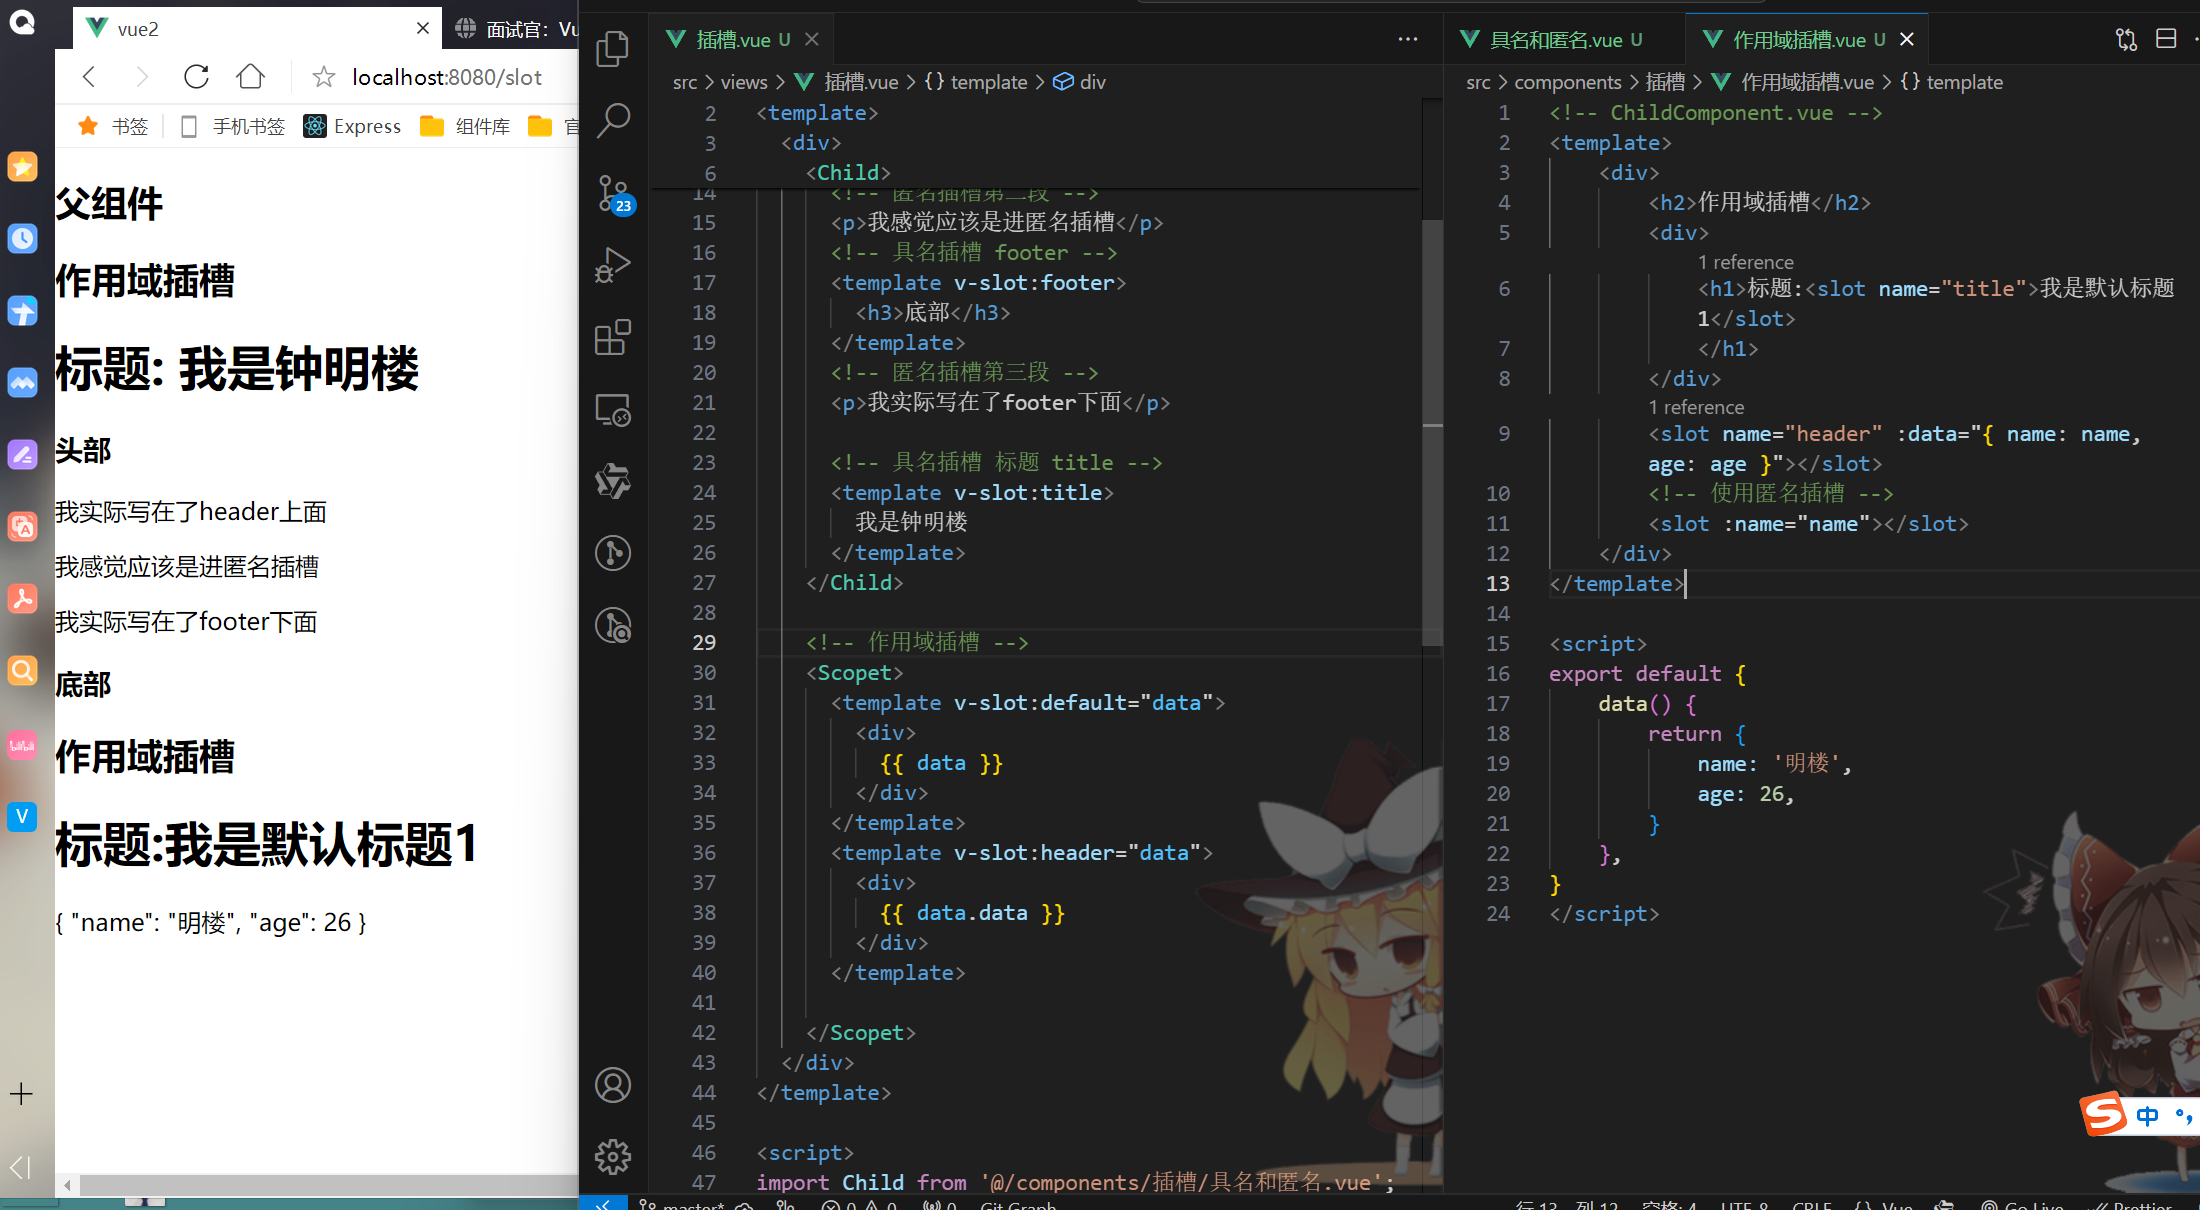The image size is (2200, 1210).
Task: Close the vue2 browser tab
Action: coord(423,28)
